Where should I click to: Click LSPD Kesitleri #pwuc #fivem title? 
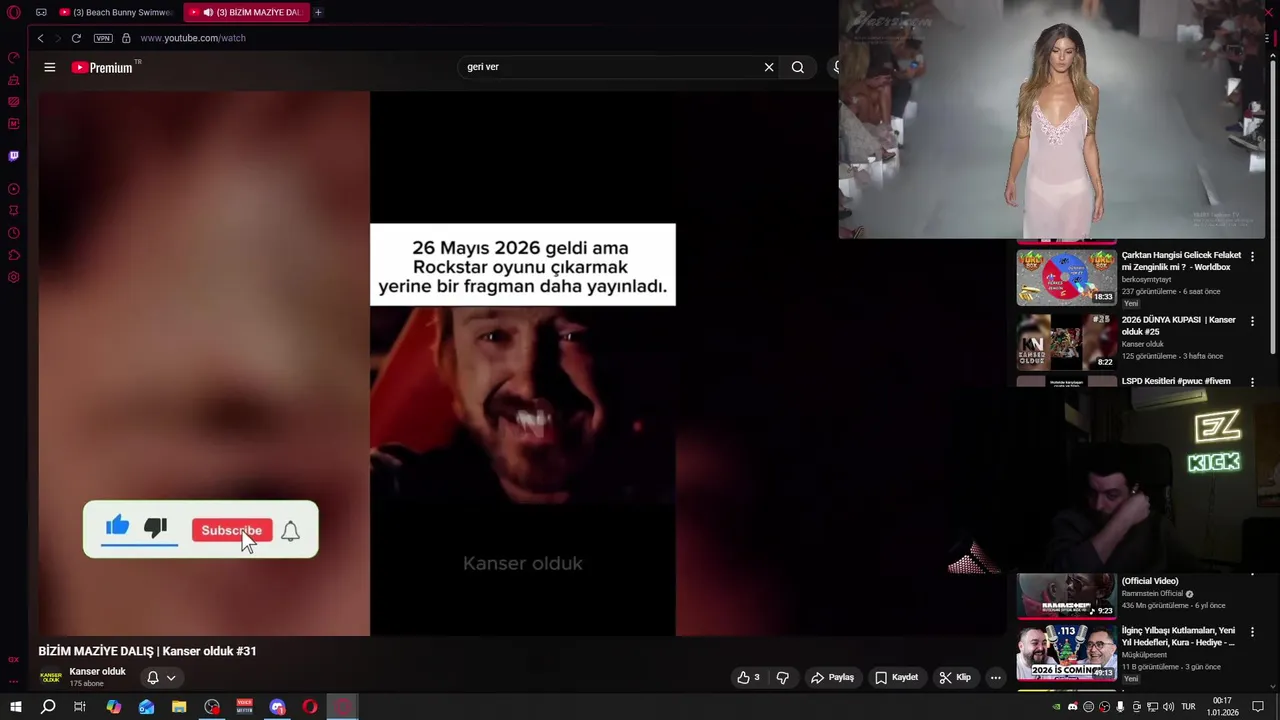(1176, 381)
